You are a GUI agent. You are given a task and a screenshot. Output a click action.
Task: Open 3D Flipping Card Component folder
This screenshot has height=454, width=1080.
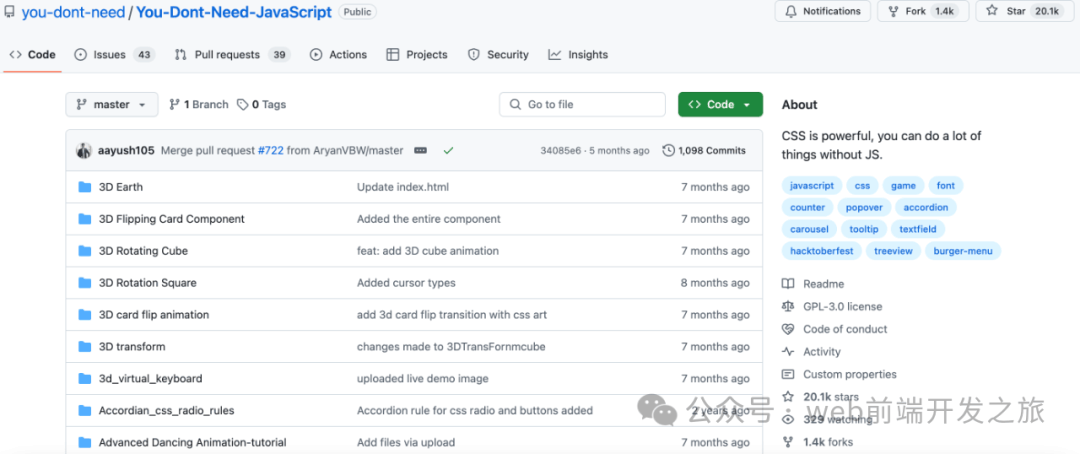pyautogui.click(x=172, y=219)
